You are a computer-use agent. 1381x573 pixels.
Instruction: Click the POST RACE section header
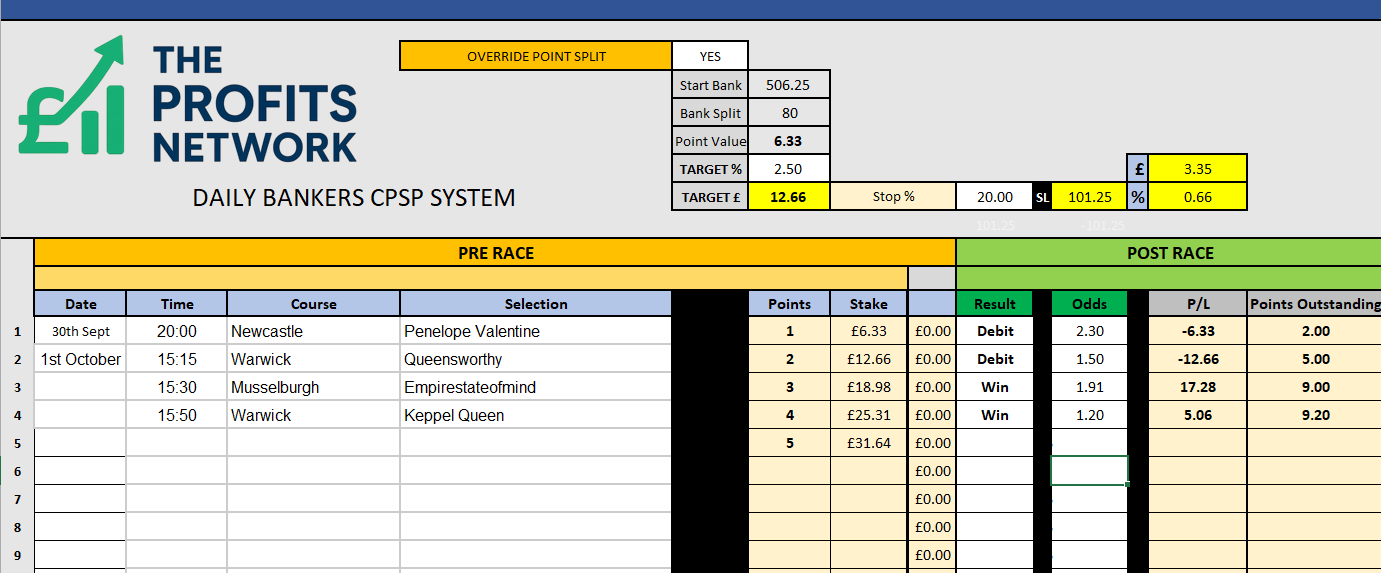1169,253
